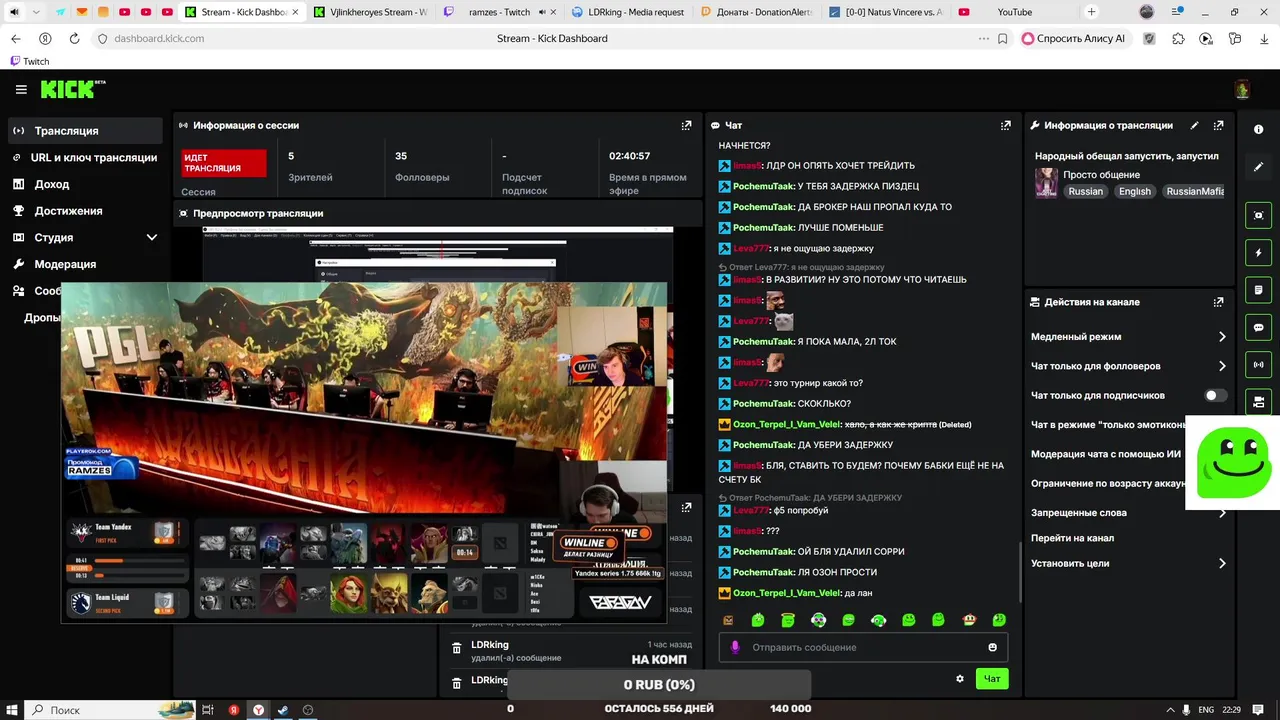The width and height of the screenshot is (1280, 720).
Task: Open the Steam icon in the taskbar
Action: pyautogui.click(x=283, y=709)
